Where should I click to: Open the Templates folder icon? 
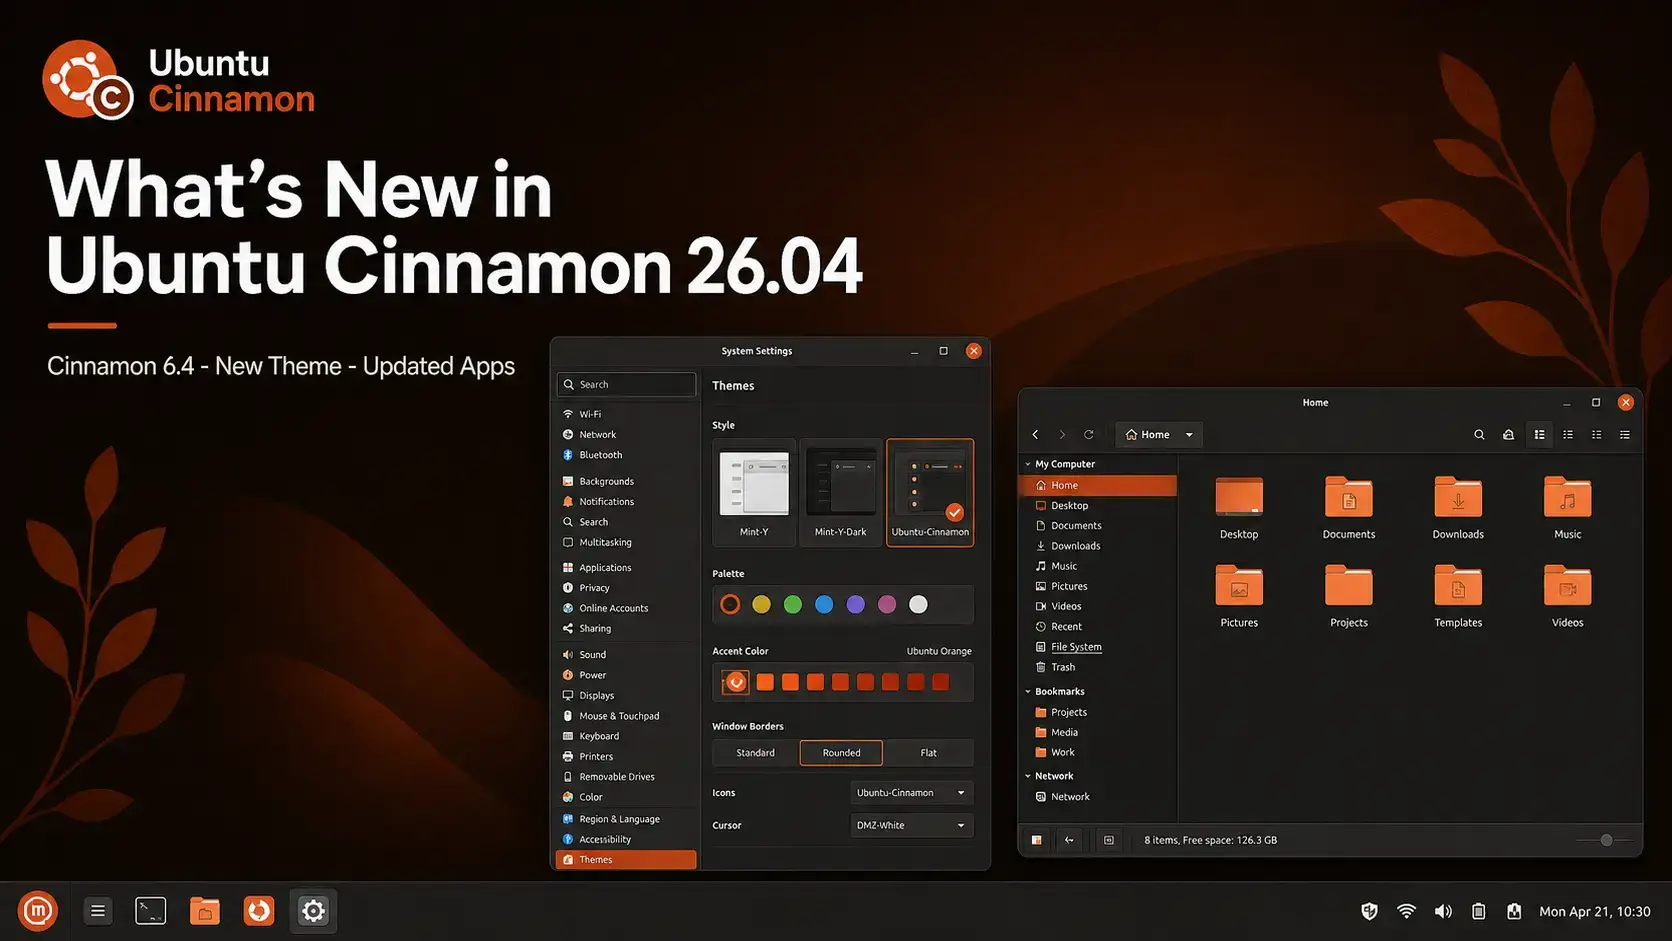click(1458, 596)
